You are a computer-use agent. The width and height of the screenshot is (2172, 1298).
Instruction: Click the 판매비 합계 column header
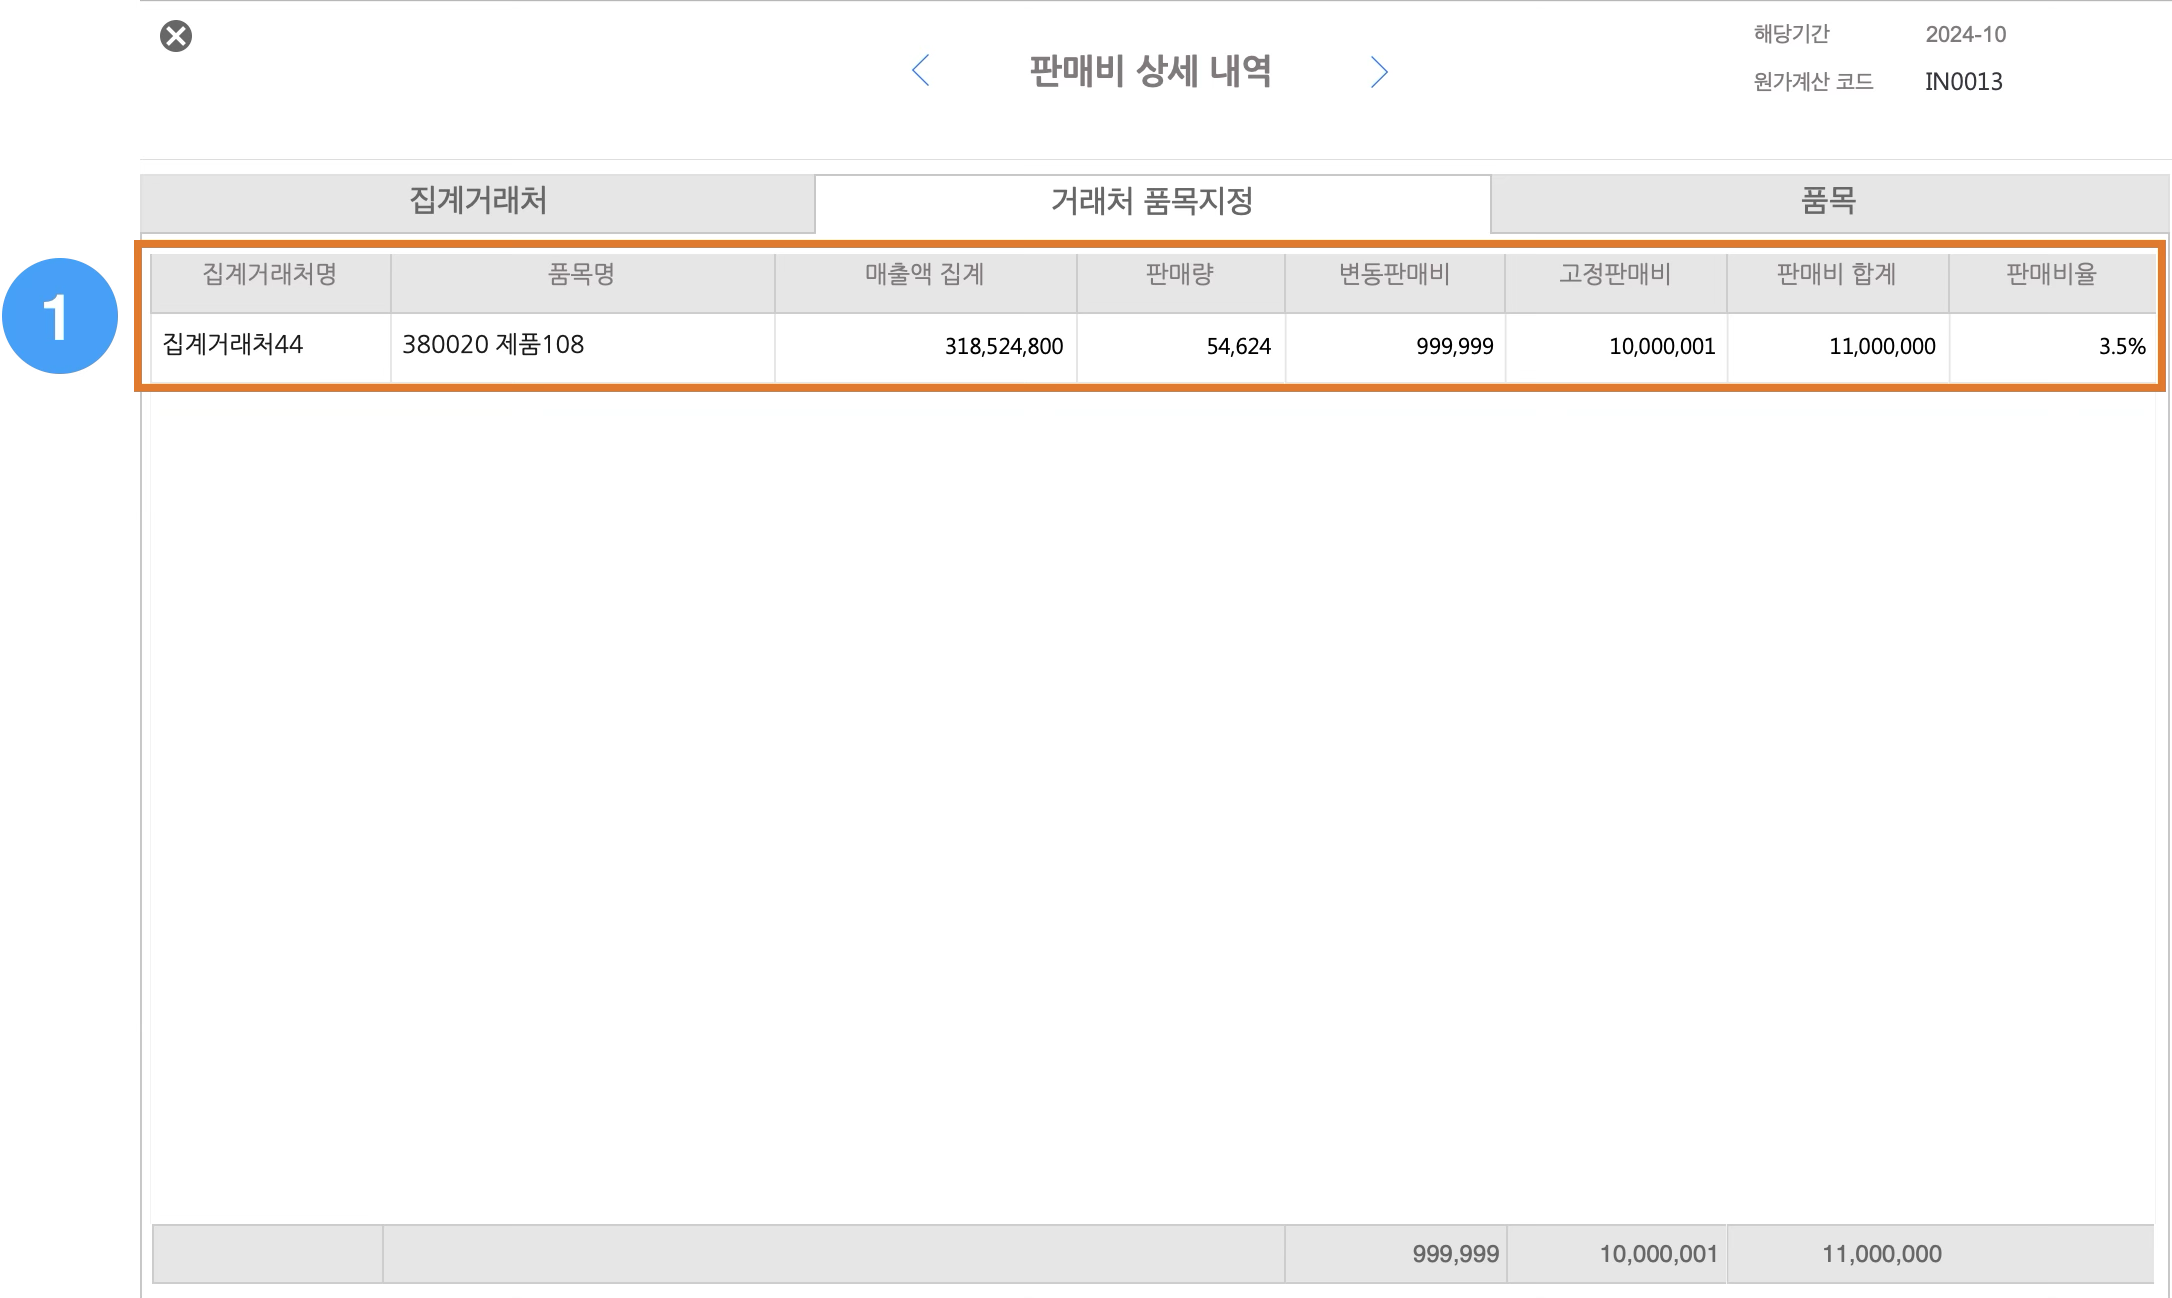1837,275
